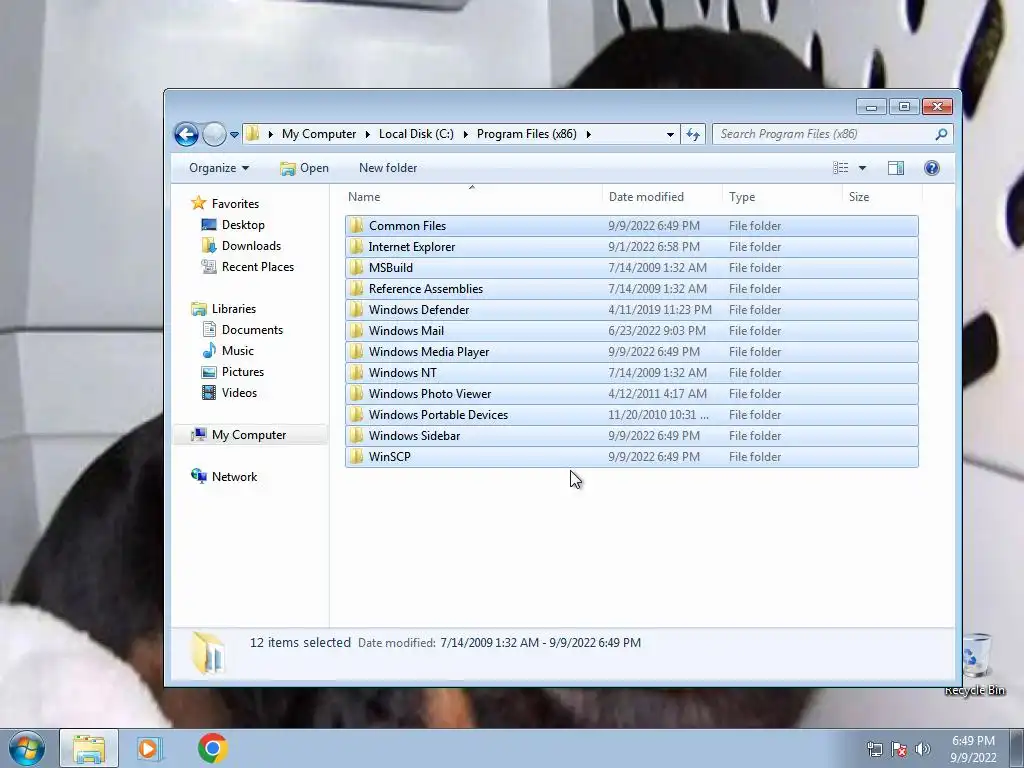Click the Internet Explorer folder icon
Viewport: 1024px width, 768px height.
[x=357, y=247]
